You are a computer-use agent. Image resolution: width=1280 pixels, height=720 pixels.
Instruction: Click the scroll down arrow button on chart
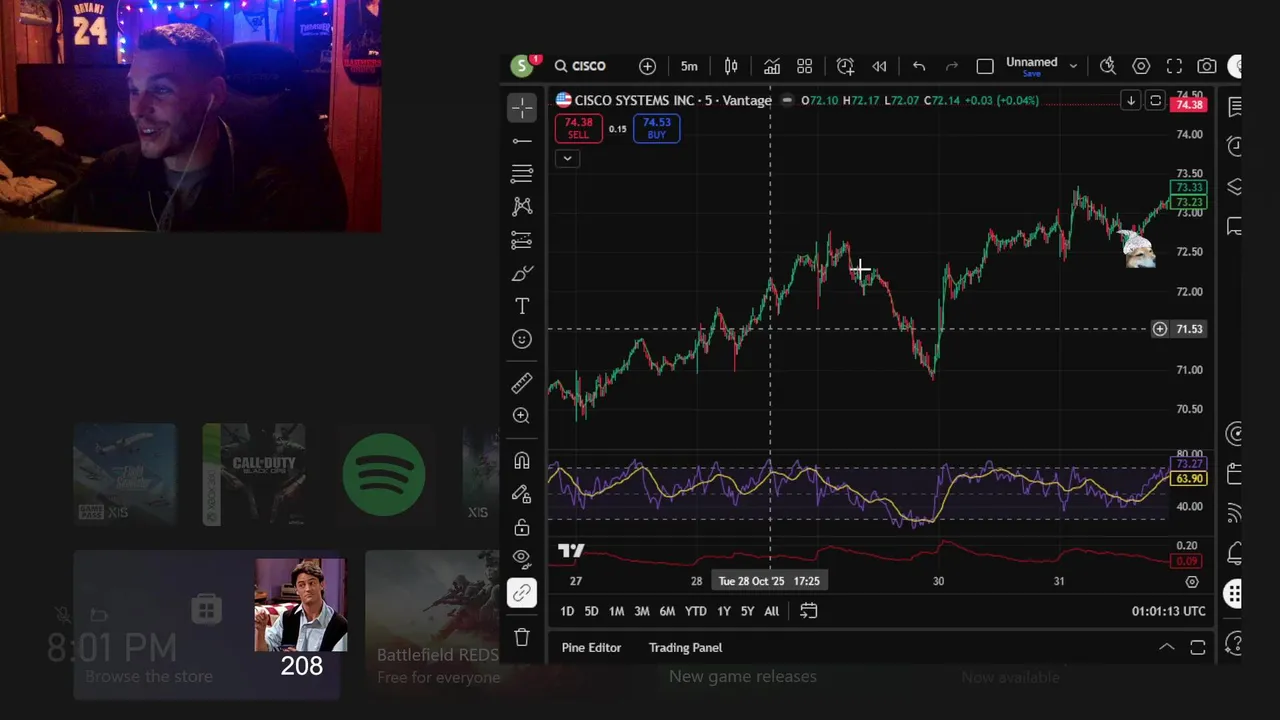click(x=1130, y=100)
